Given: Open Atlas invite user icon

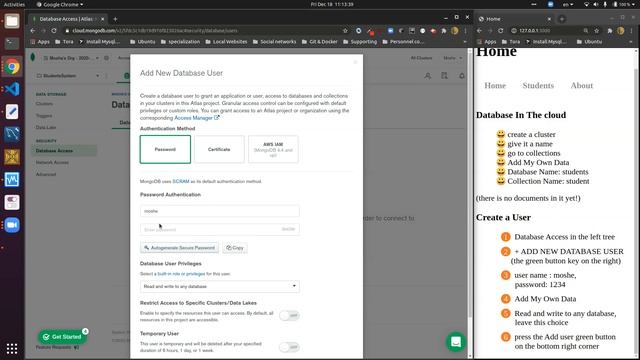Looking at the screenshot, I should pos(427,76).
